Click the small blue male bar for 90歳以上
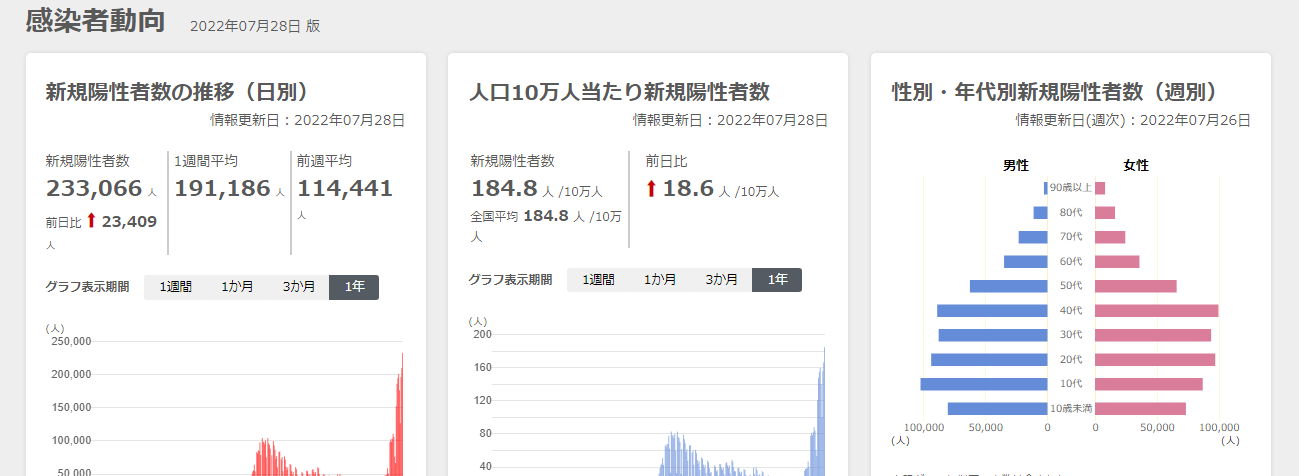The height and width of the screenshot is (476, 1299). coord(1045,188)
